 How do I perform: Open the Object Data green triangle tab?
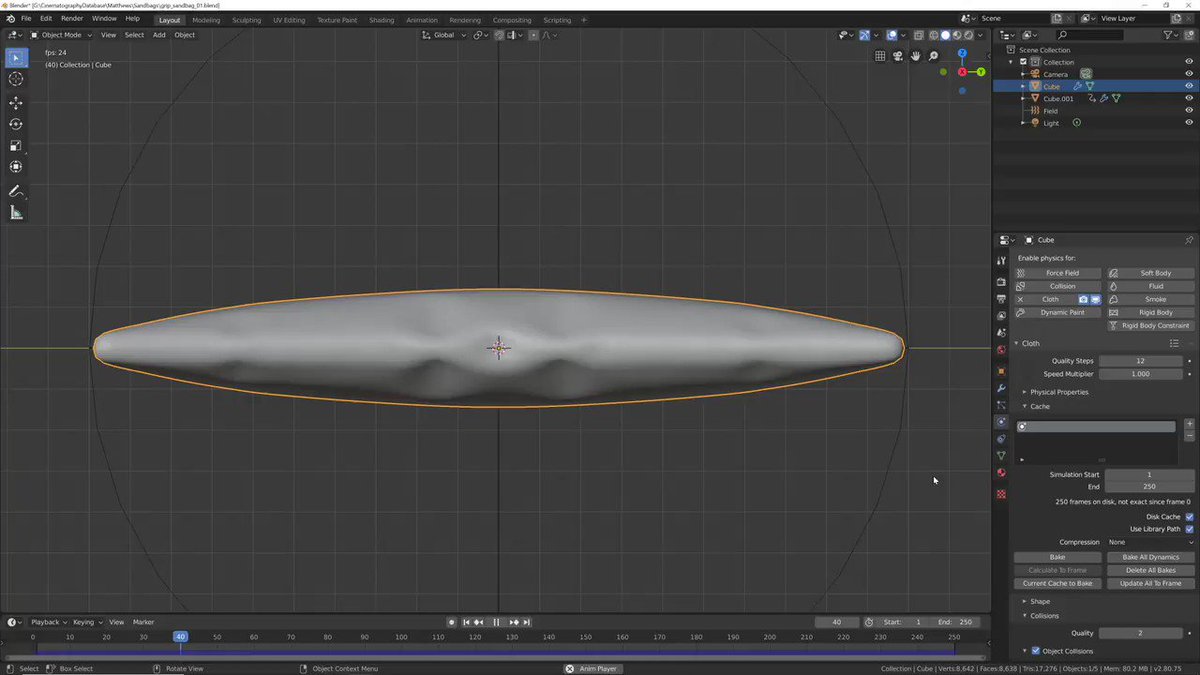point(1001,455)
